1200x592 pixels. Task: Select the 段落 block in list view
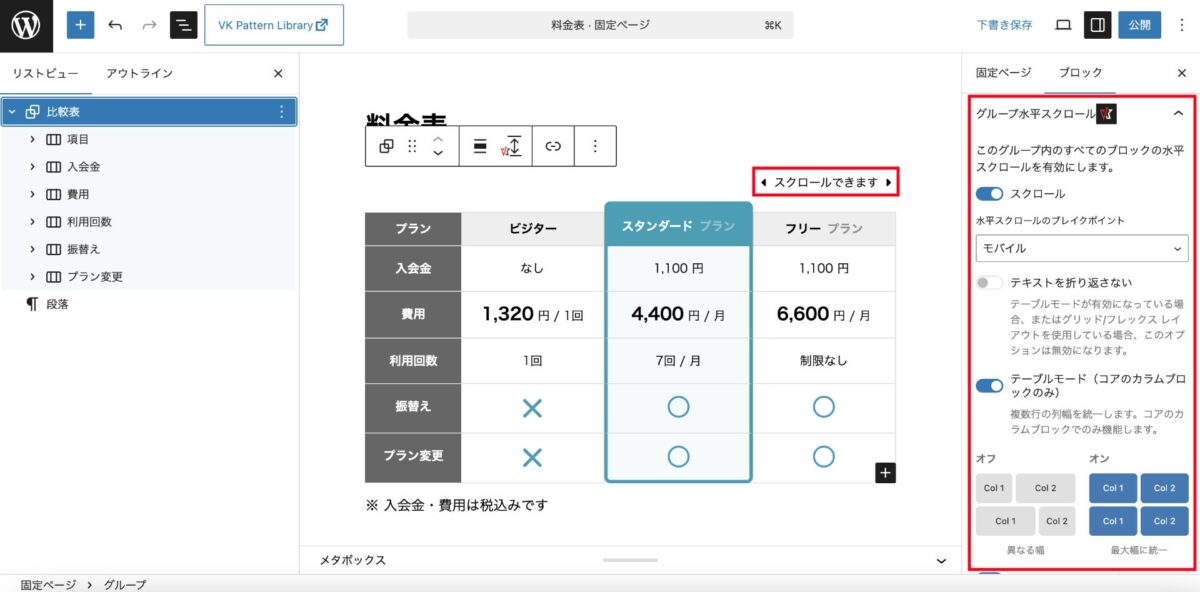57,304
